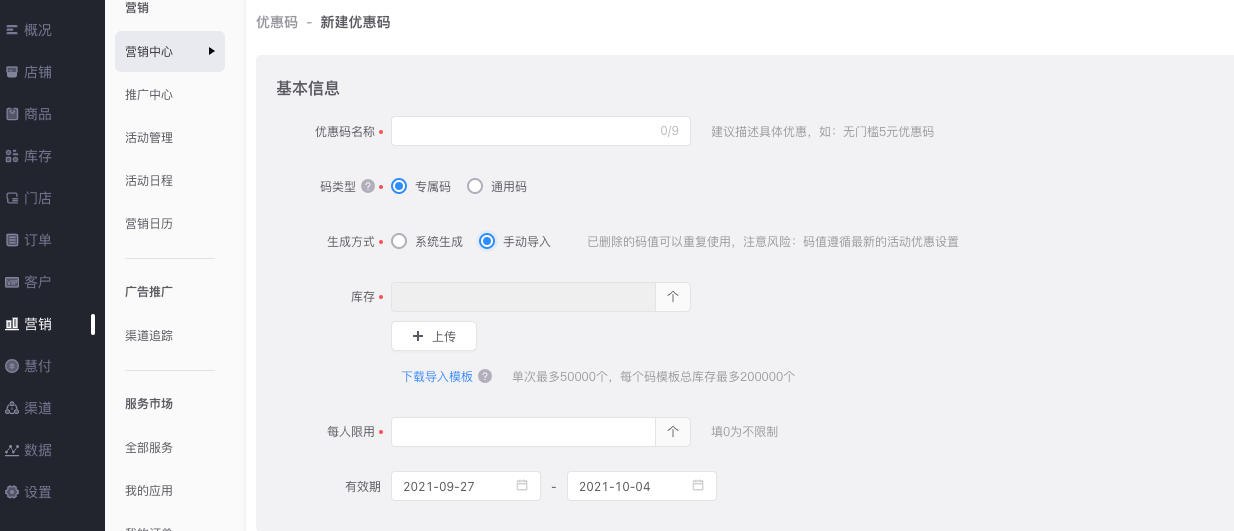This screenshot has height=531, width=1234.
Task: Open 渠道追踪 under 广告推广
Action: 149,336
